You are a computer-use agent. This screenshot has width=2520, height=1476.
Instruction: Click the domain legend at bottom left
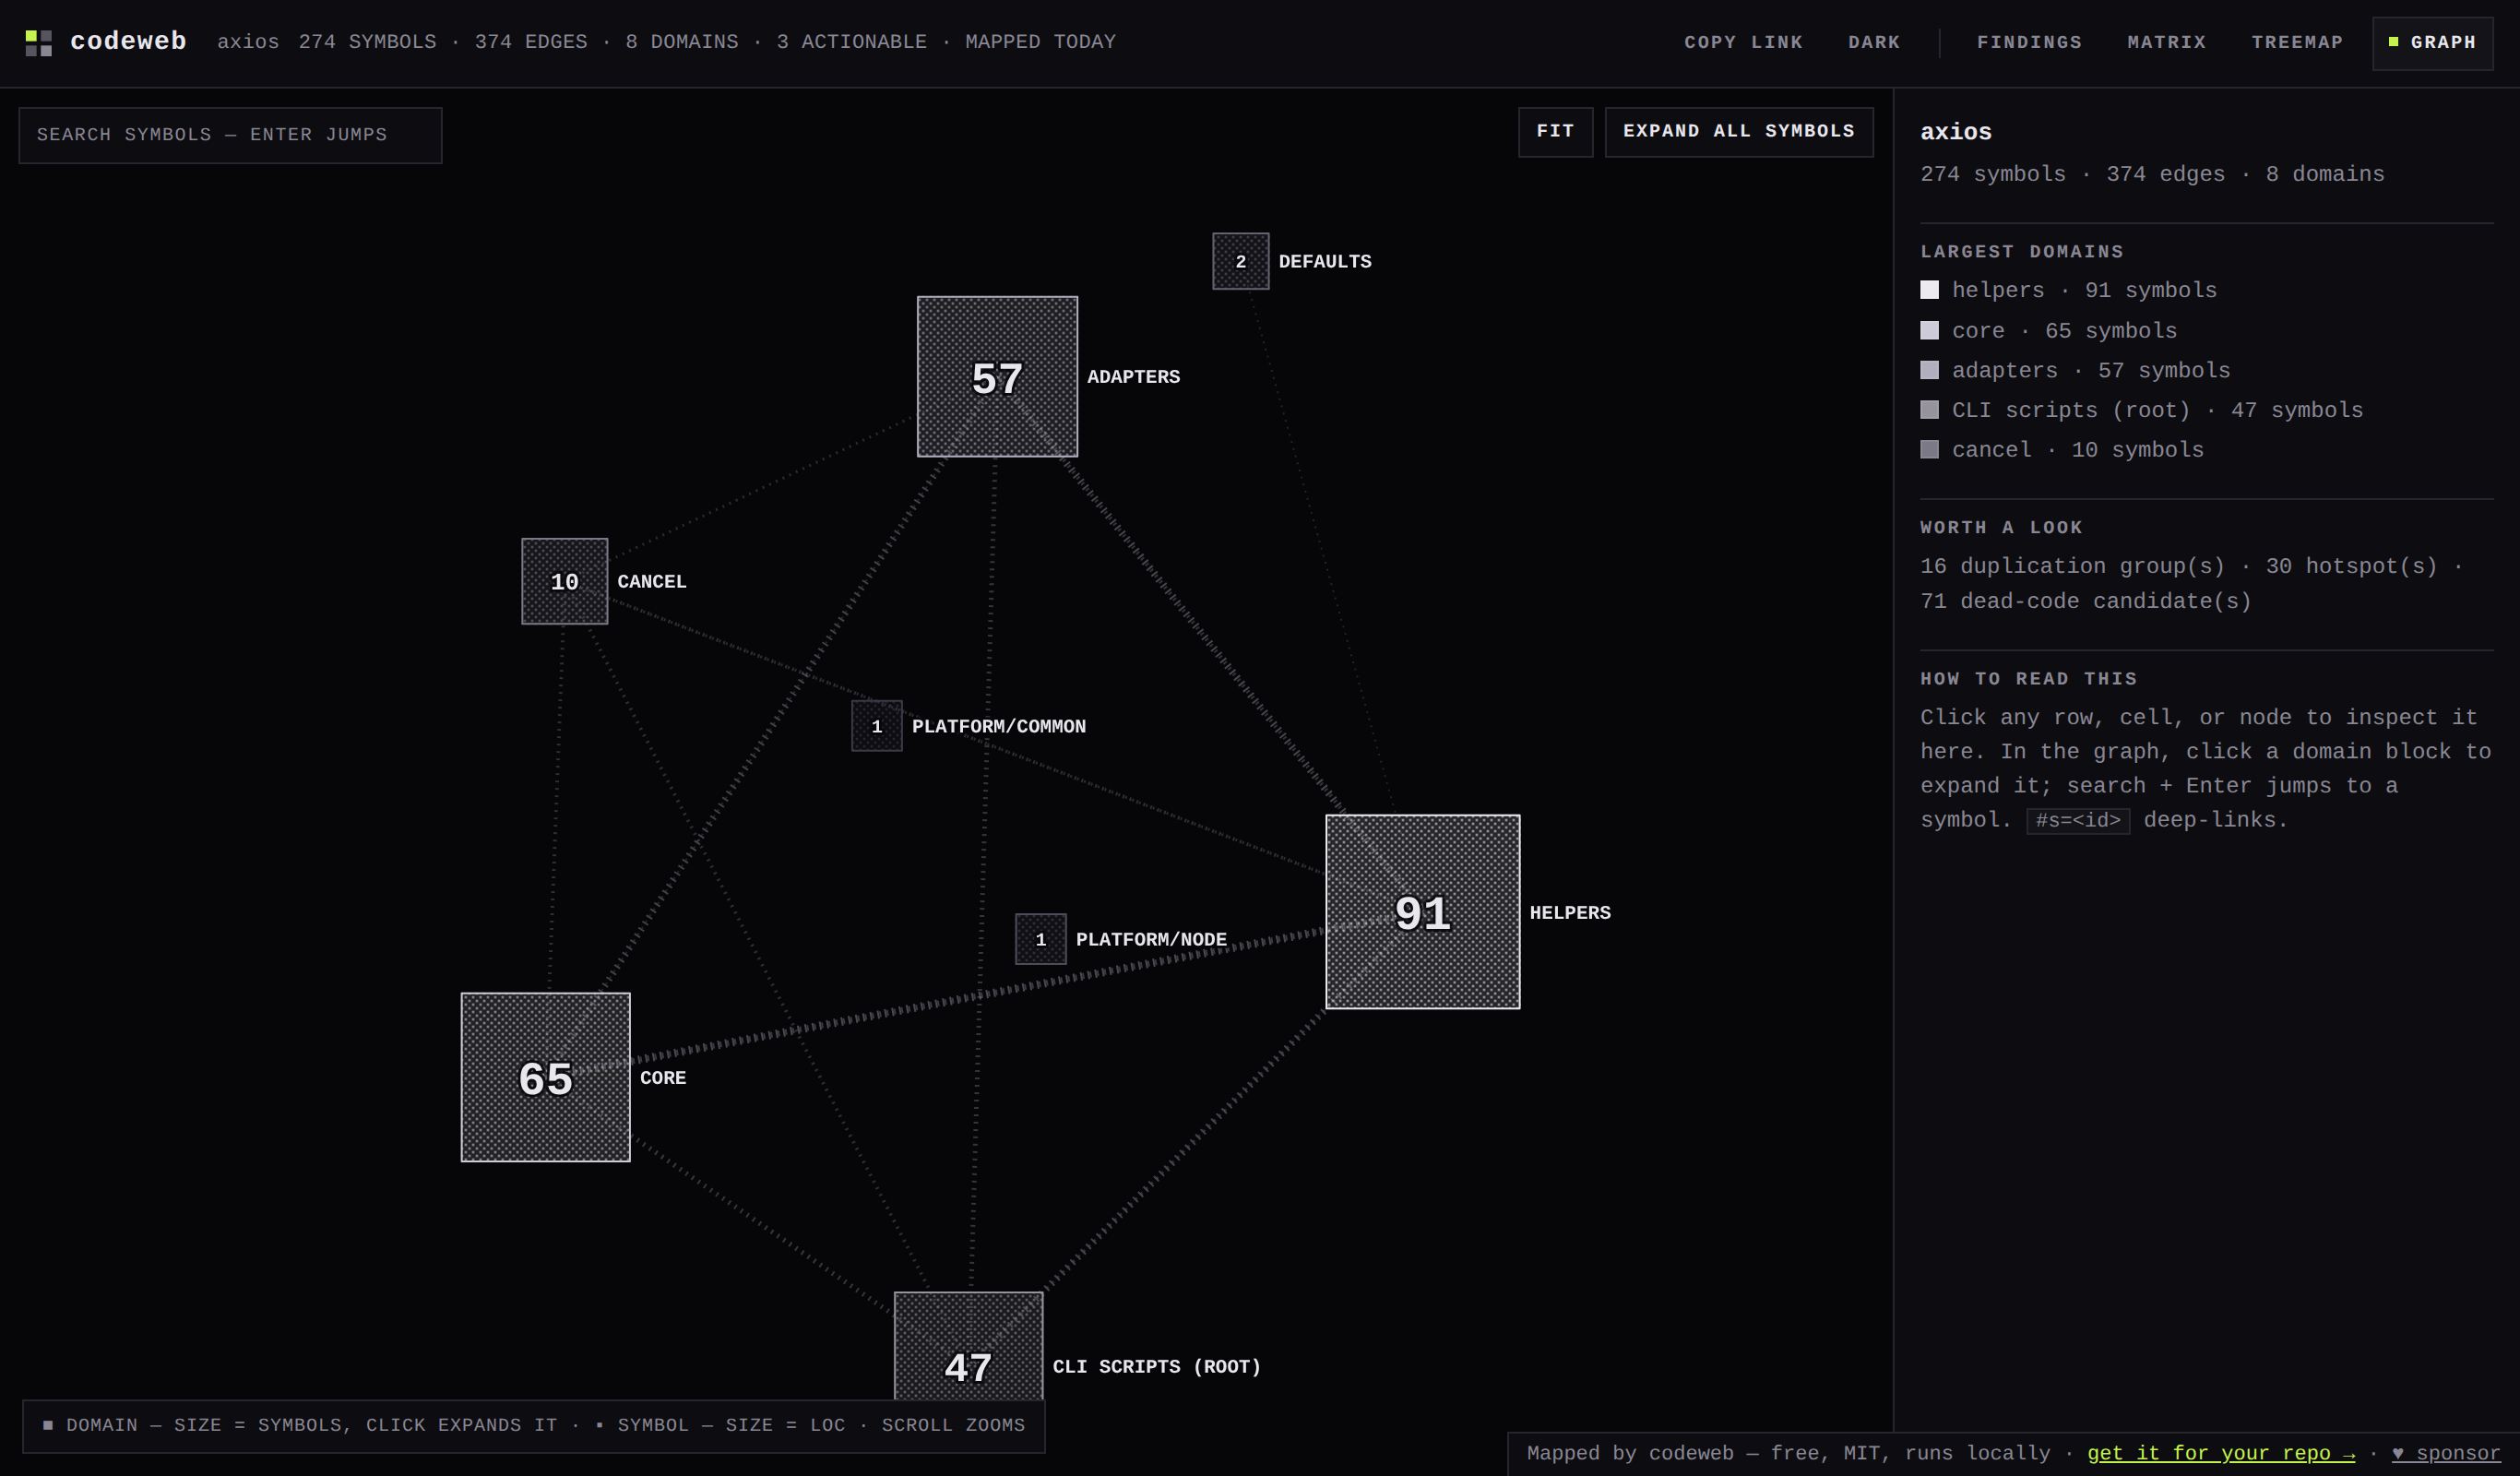click(534, 1426)
